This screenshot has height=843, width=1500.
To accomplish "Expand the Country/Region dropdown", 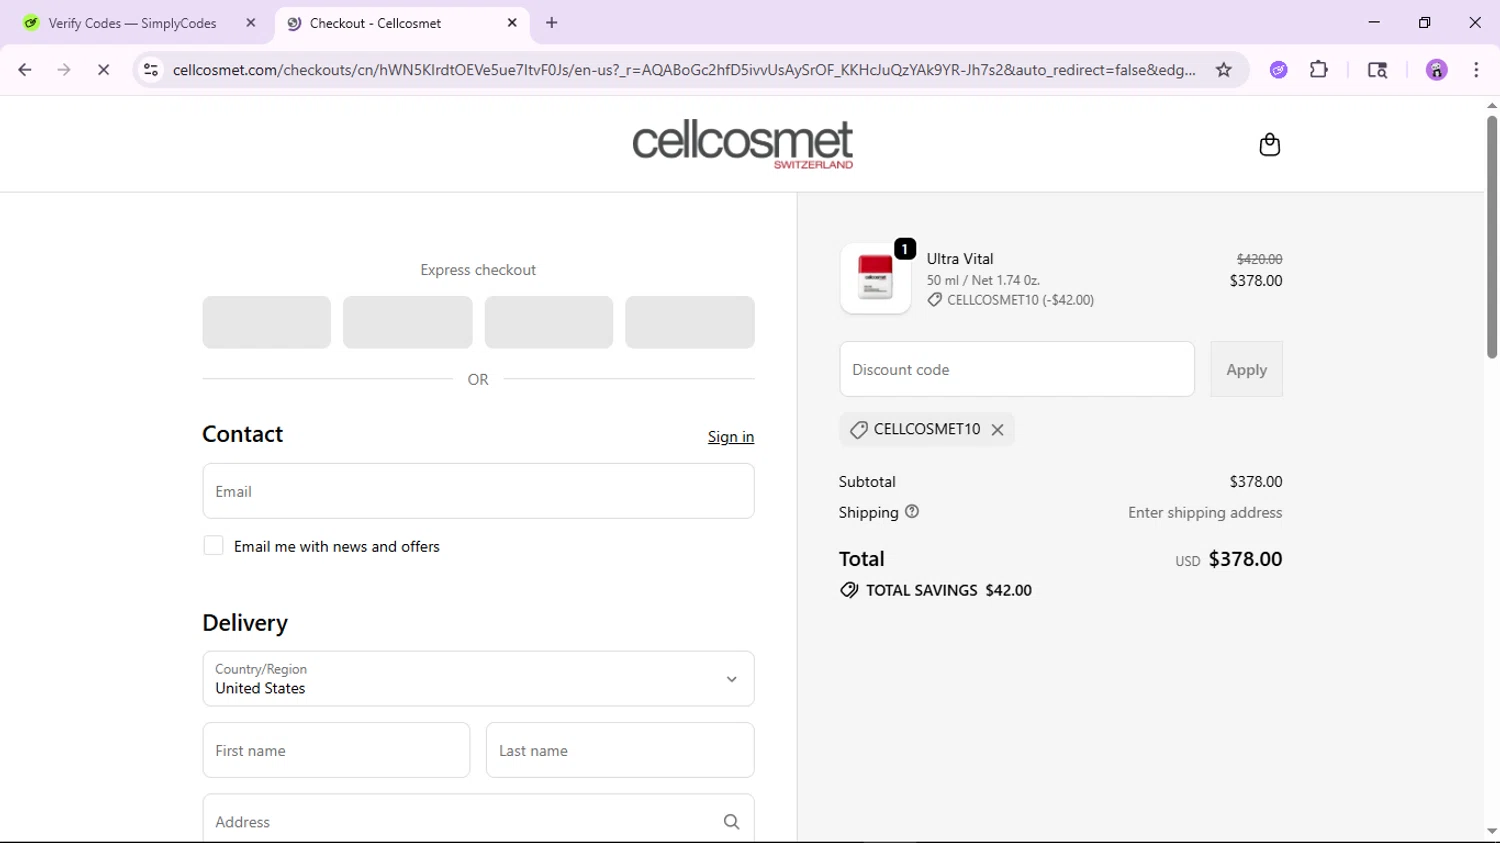I will [478, 679].
